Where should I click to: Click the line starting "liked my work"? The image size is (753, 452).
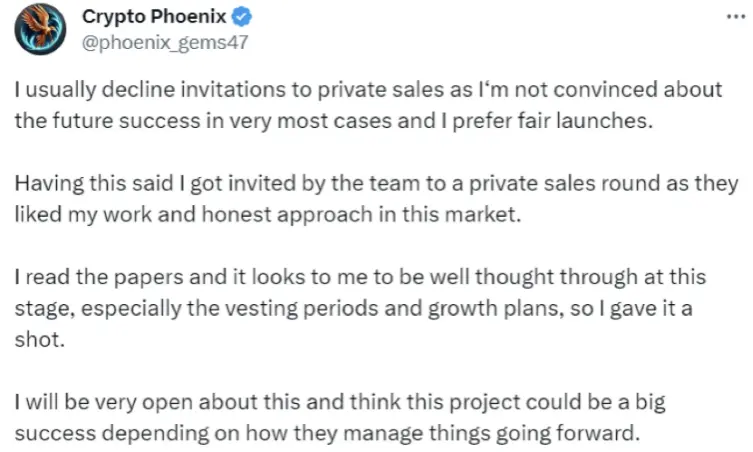[x=267, y=215]
